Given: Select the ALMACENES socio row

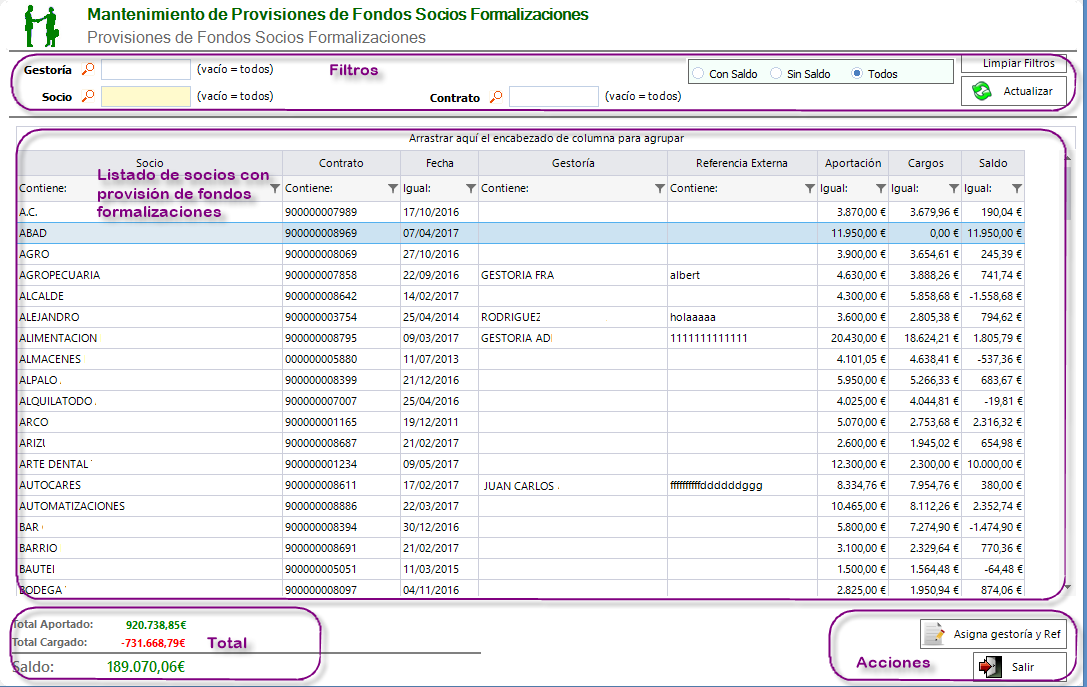Looking at the screenshot, I should pyautogui.click(x=521, y=359).
